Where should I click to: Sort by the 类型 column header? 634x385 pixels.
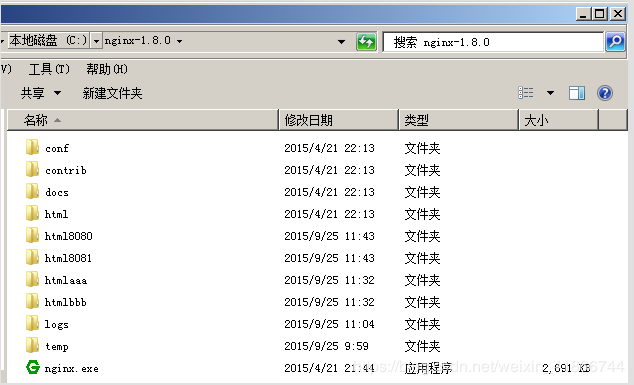pos(459,120)
